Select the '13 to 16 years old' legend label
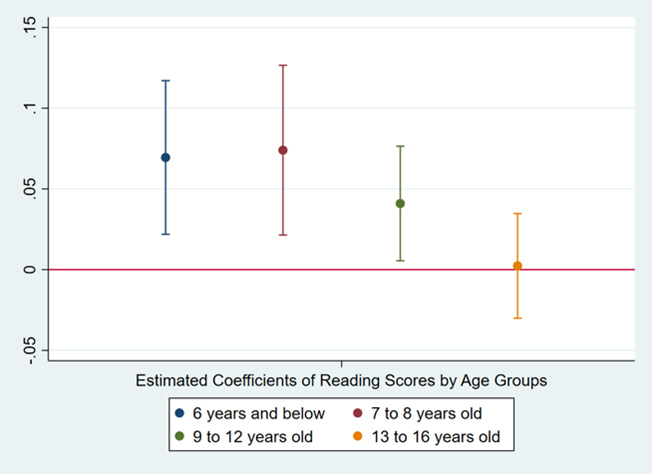Image resolution: width=652 pixels, height=474 pixels. 431,437
